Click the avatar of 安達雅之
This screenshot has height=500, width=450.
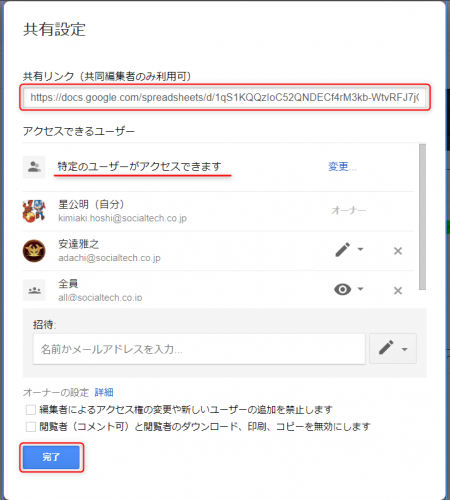[x=34, y=251]
